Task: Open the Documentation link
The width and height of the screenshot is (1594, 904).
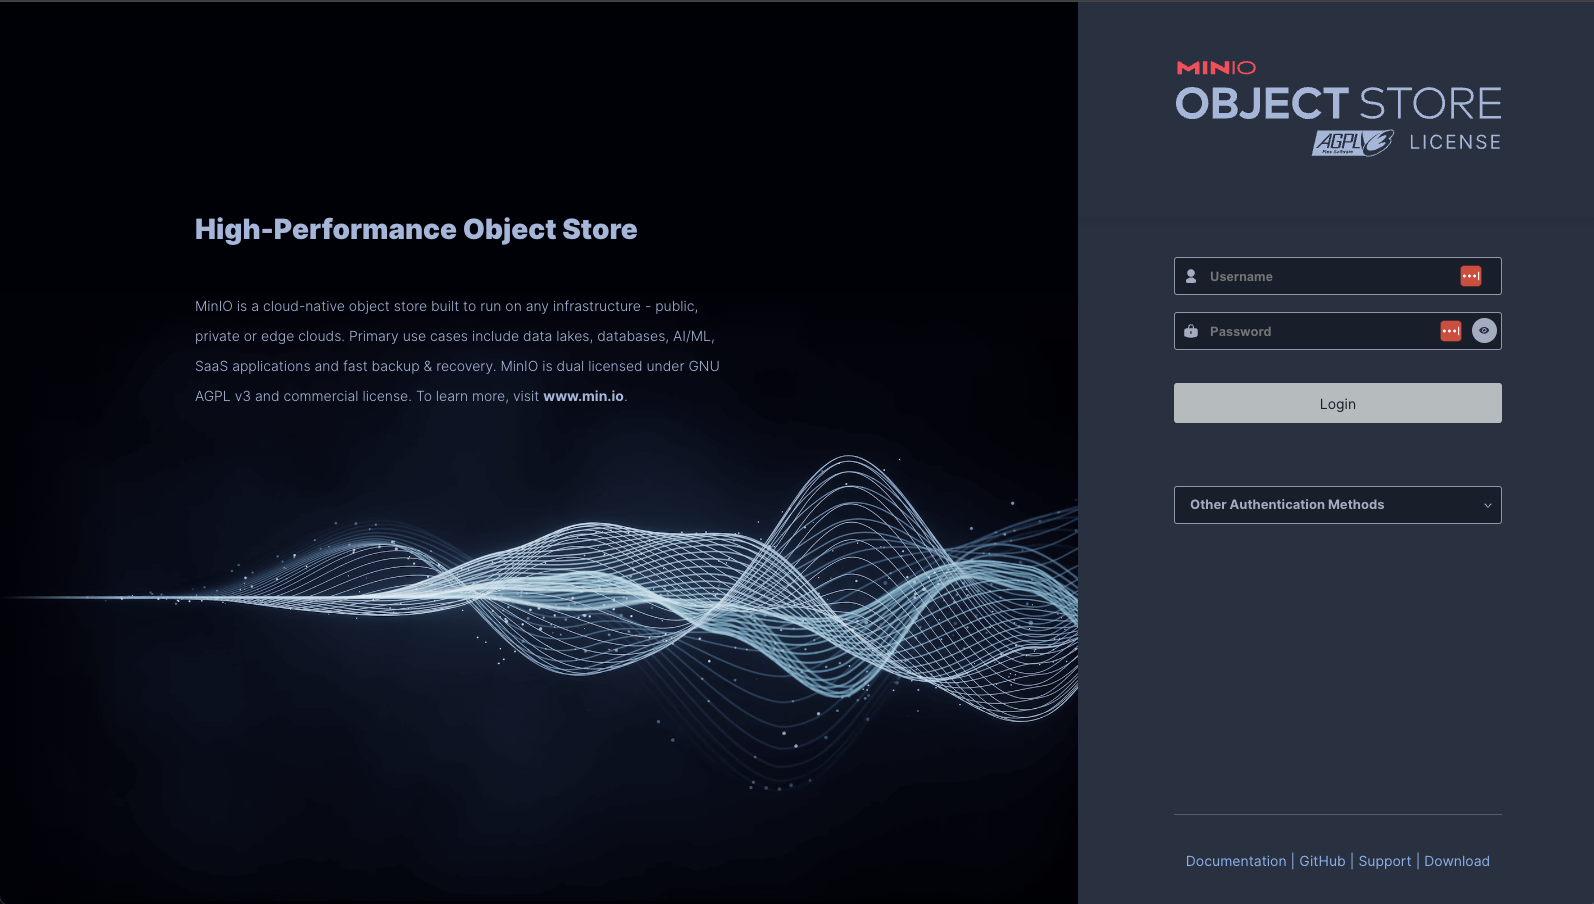Action: click(1235, 861)
